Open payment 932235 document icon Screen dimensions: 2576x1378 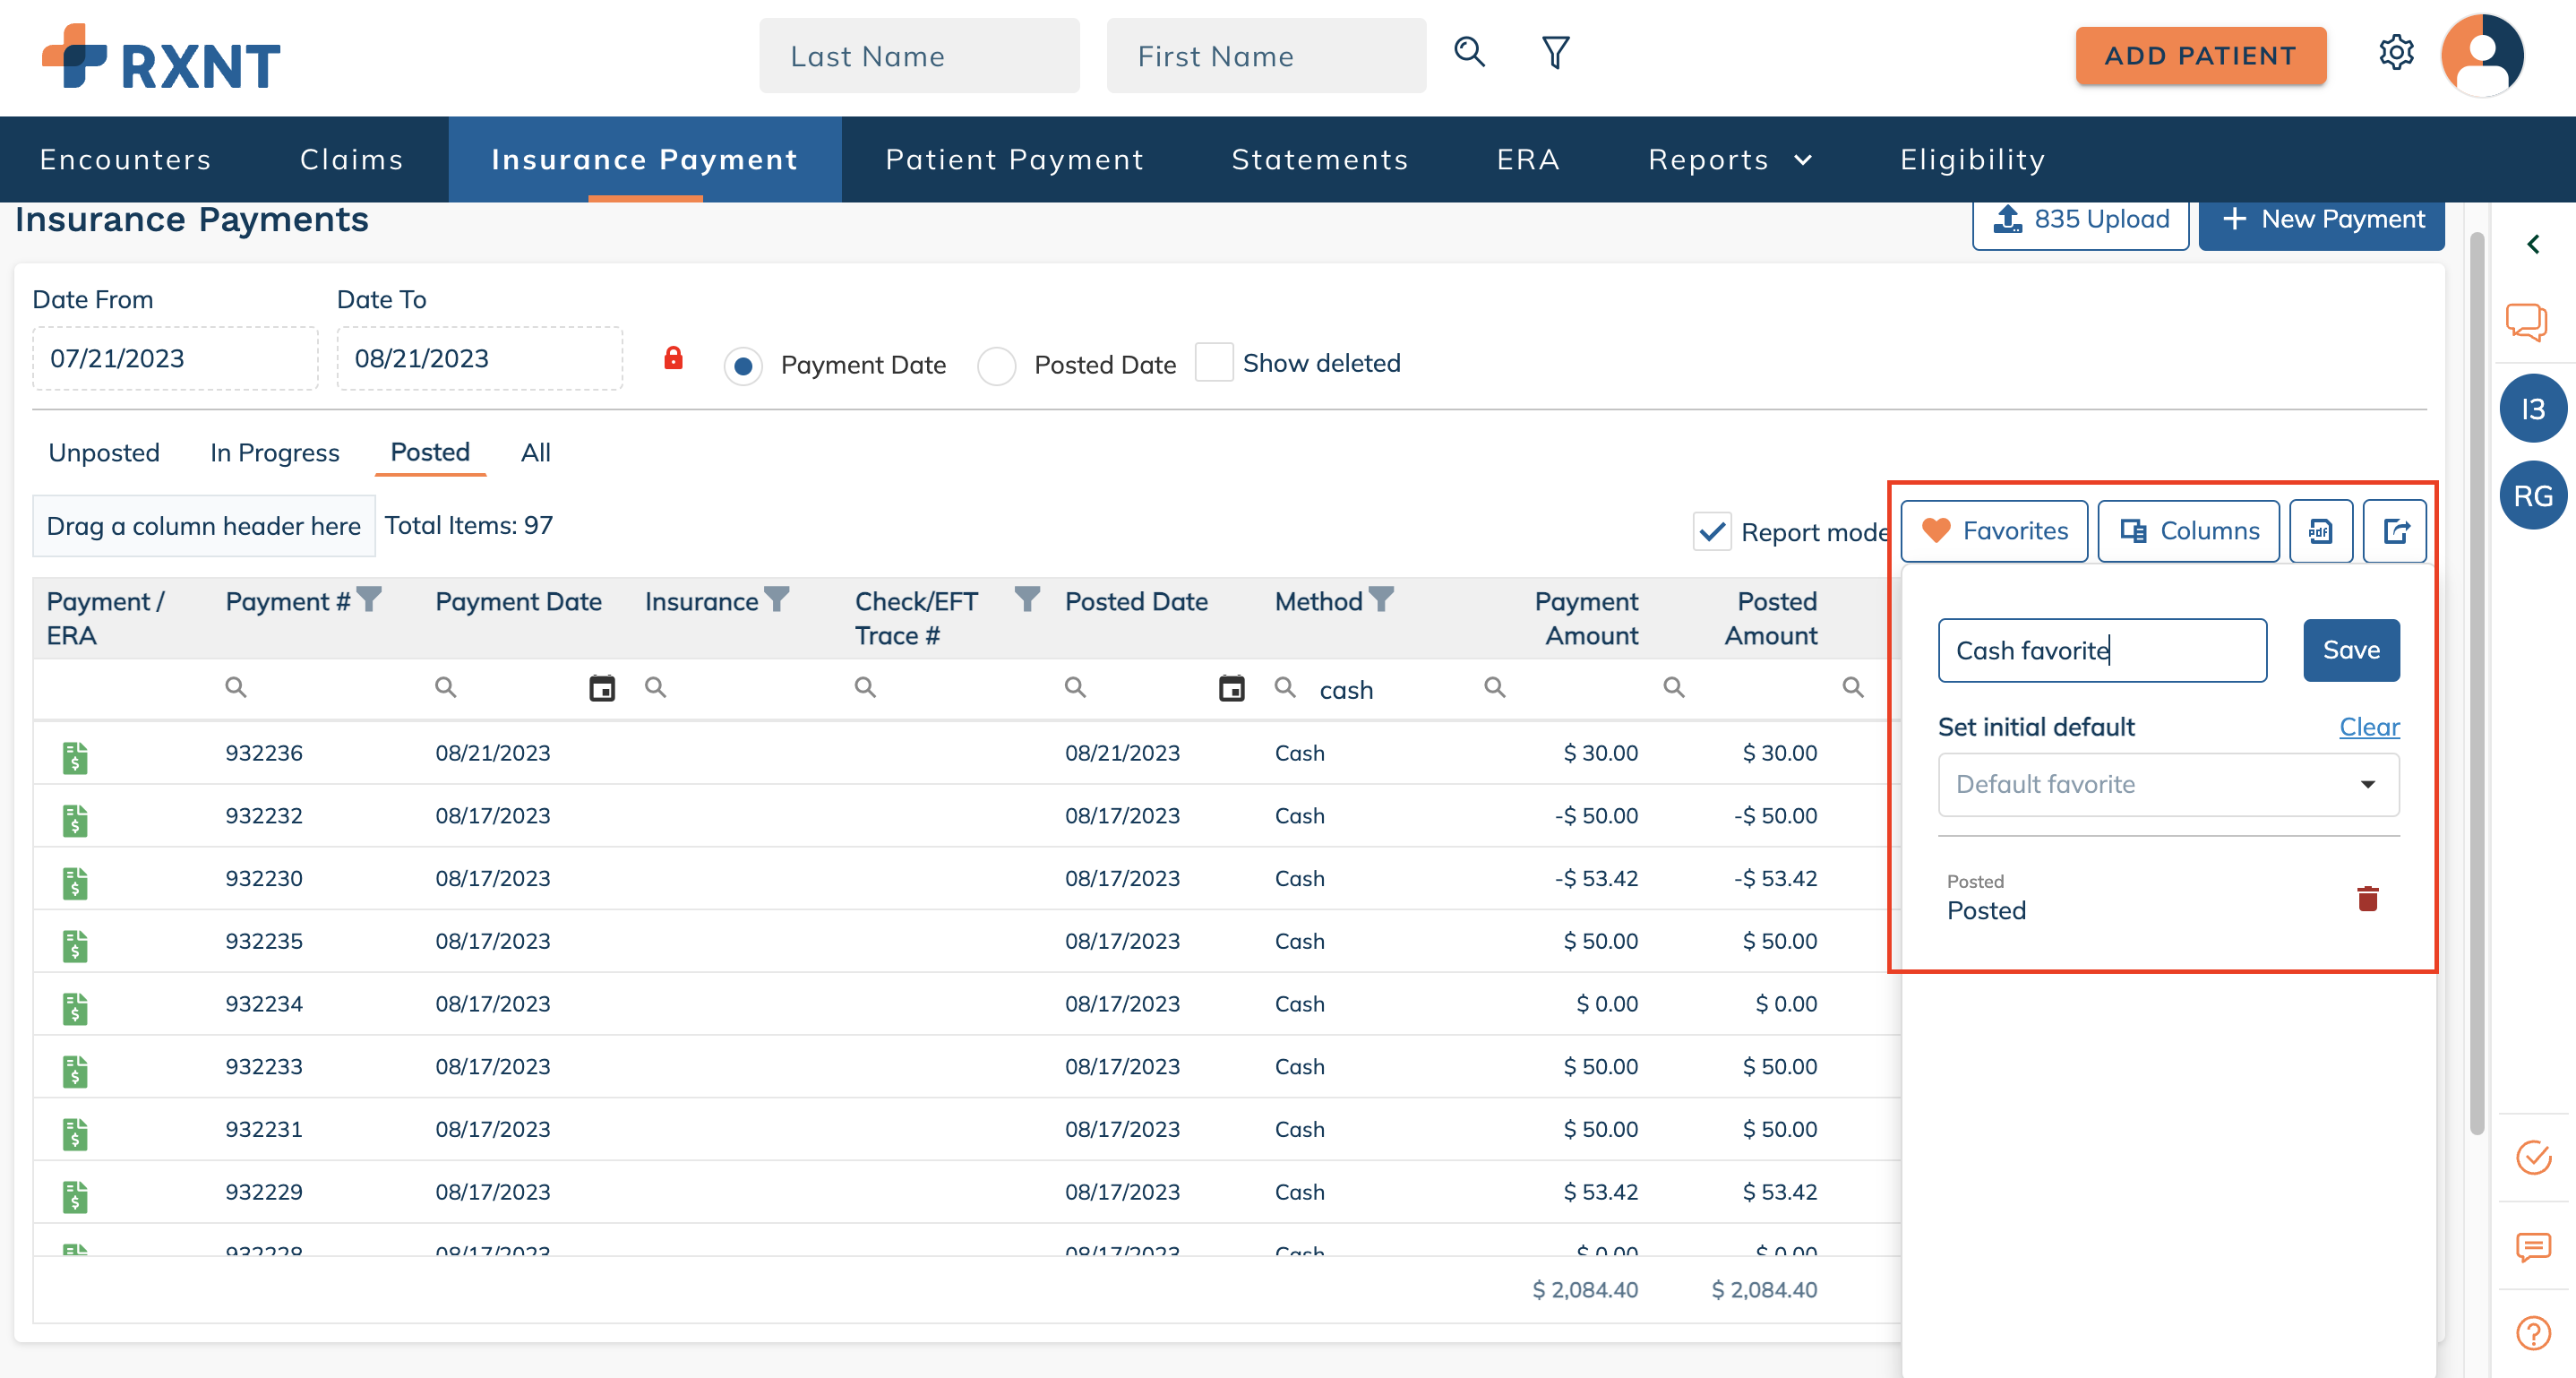click(75, 945)
